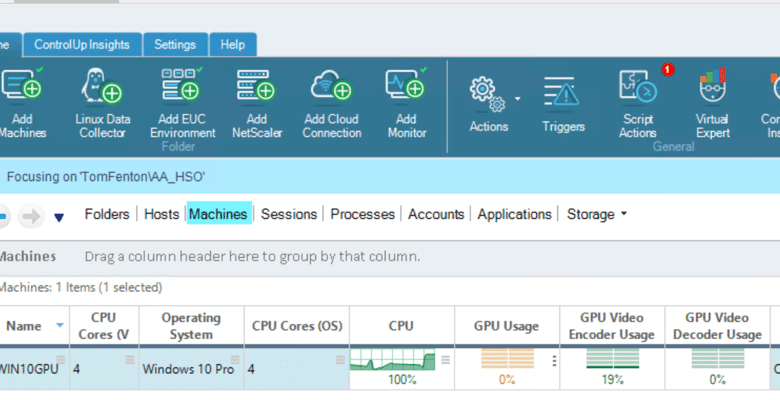
Task: Switch to the Sessions view
Action: tap(289, 214)
